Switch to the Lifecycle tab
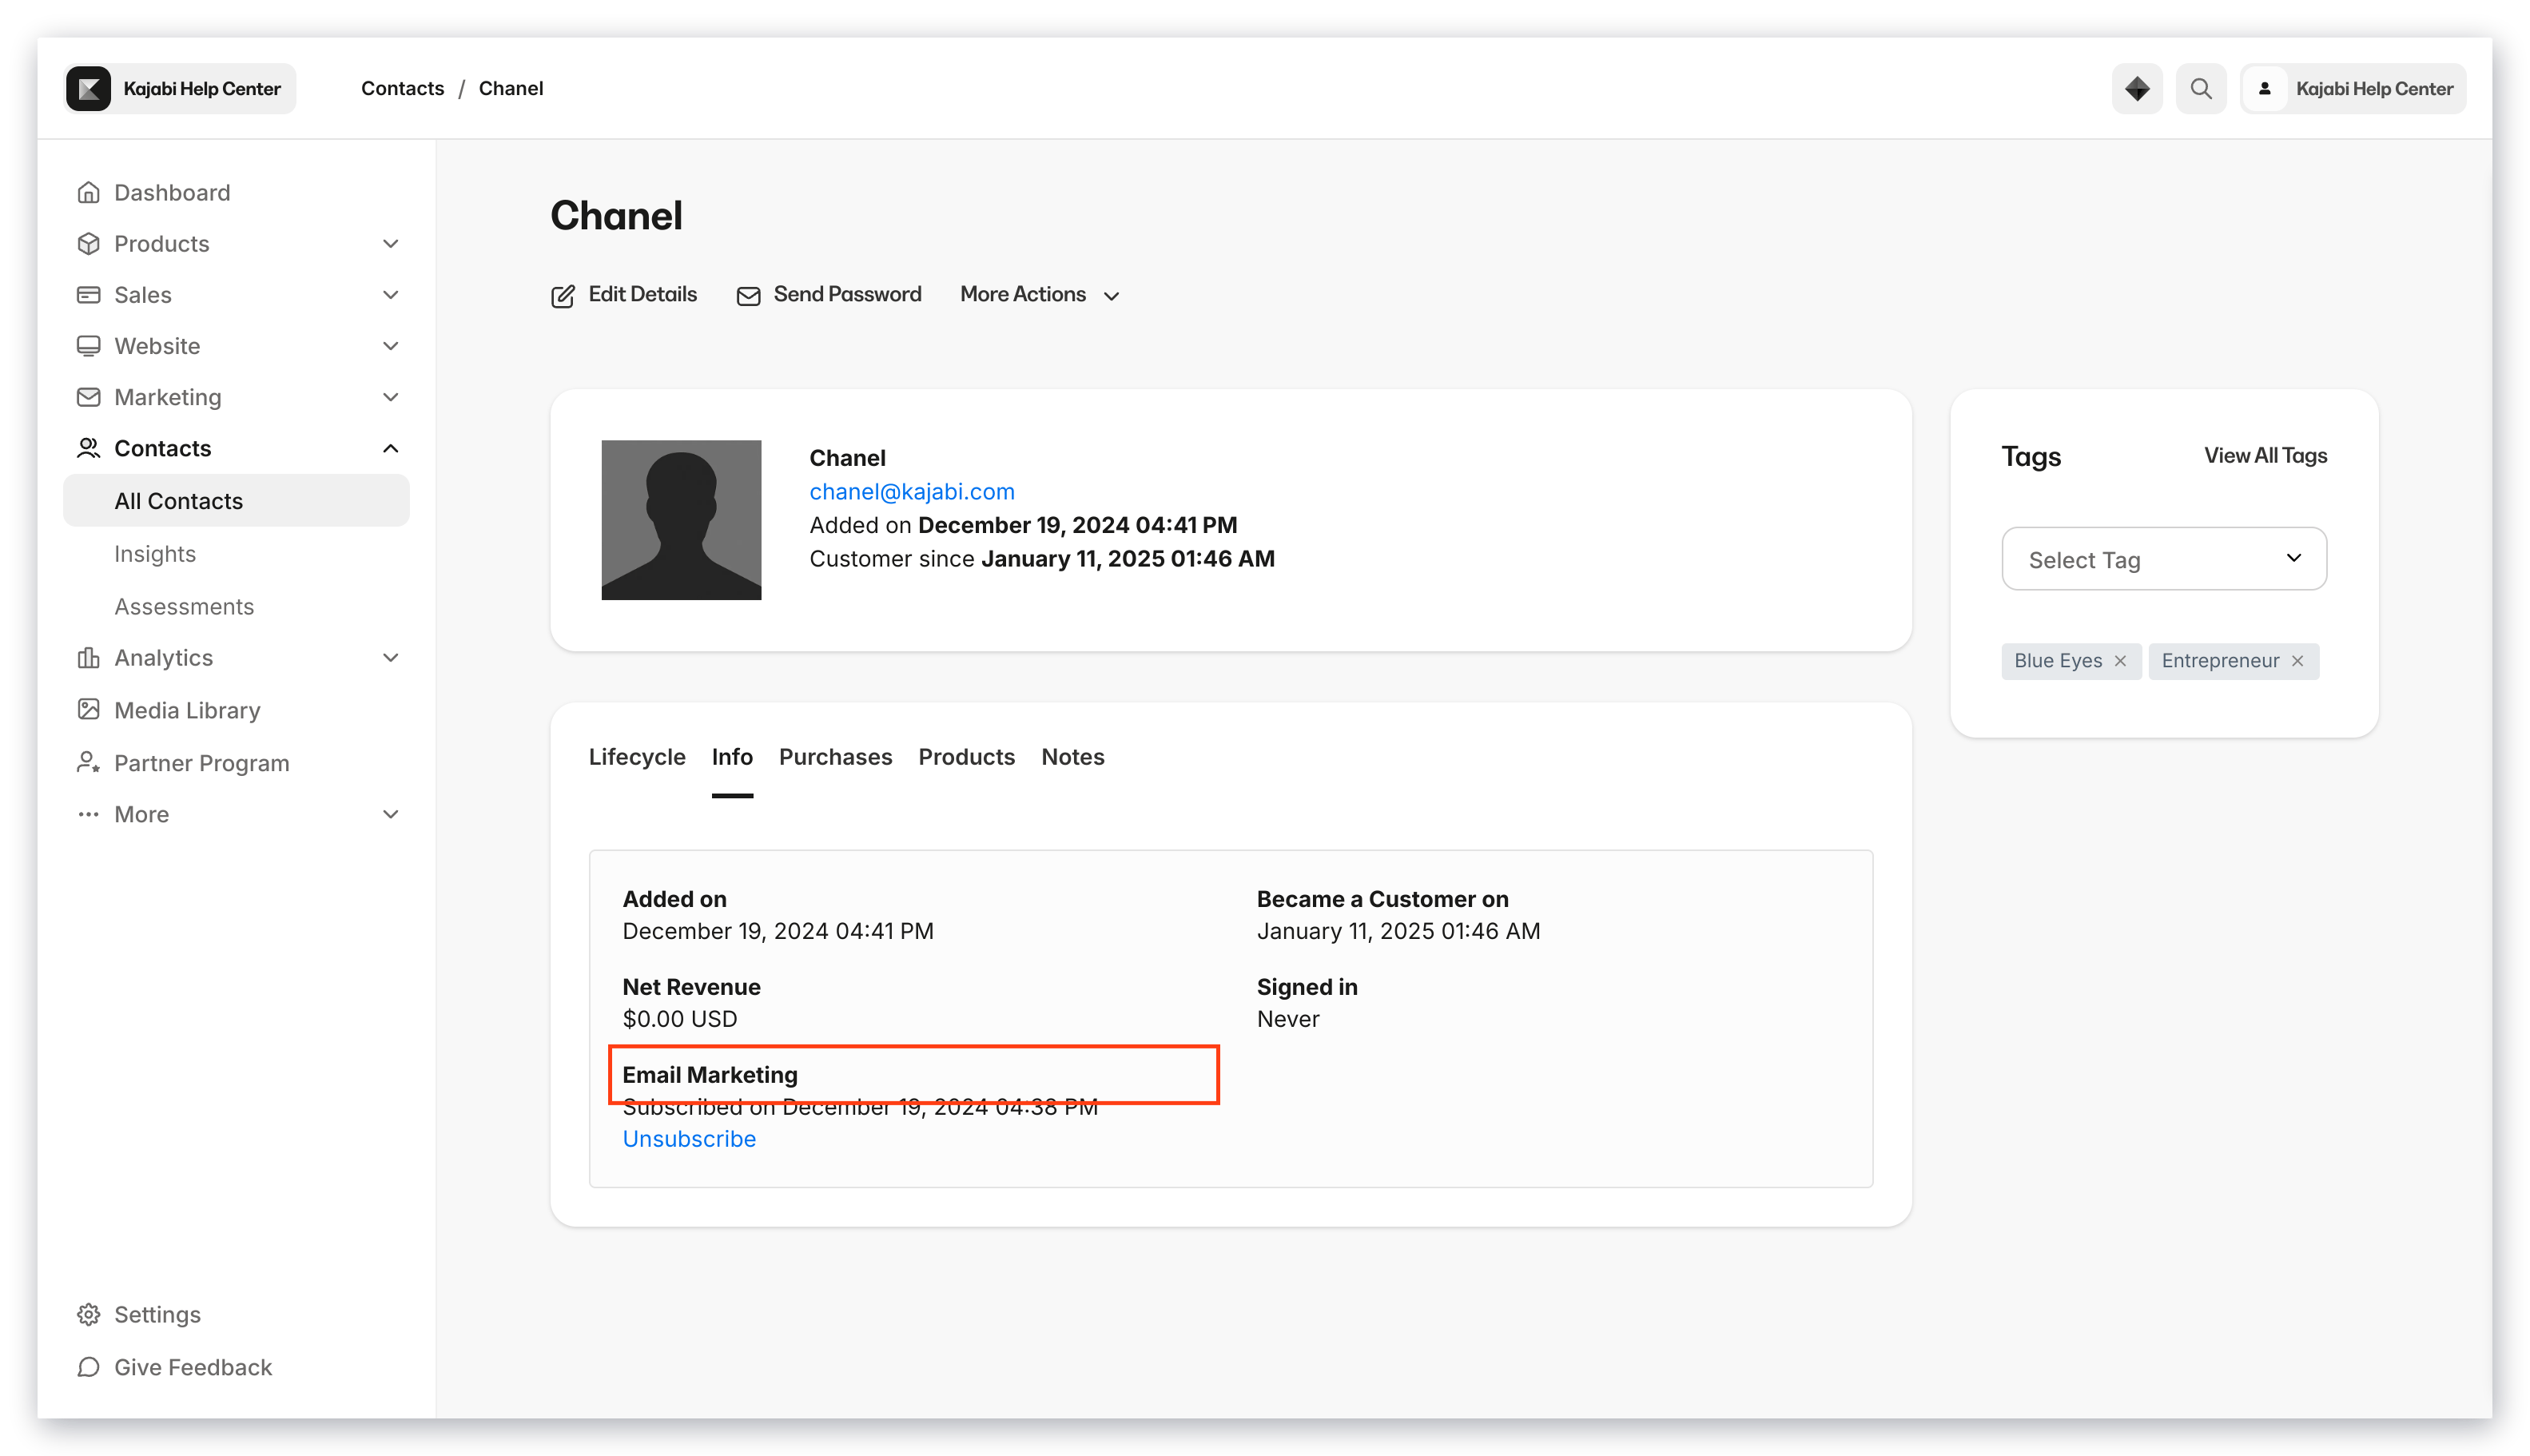 pos(636,756)
